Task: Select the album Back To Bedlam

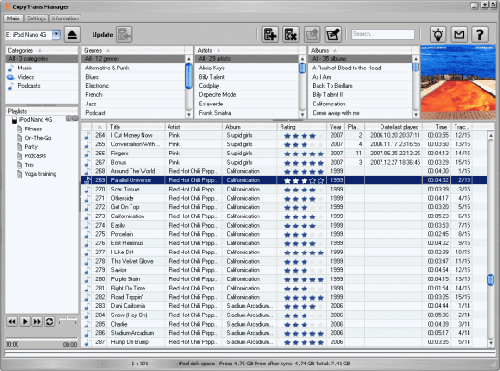Action: [360, 86]
